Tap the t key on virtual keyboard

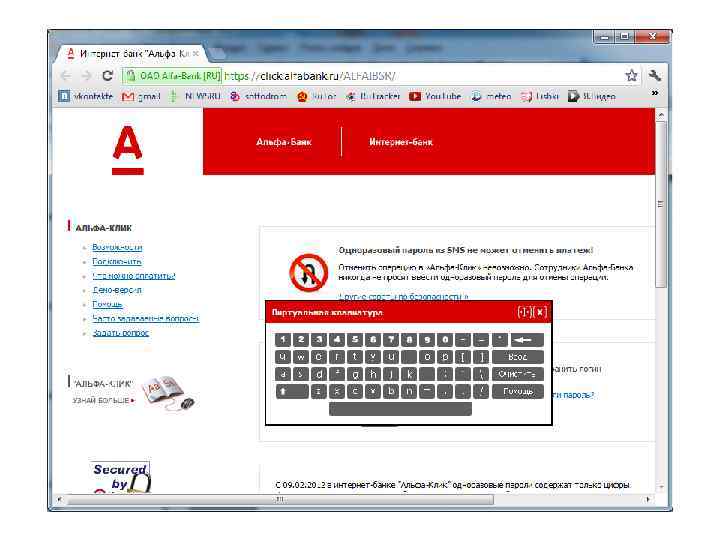[x=355, y=357]
